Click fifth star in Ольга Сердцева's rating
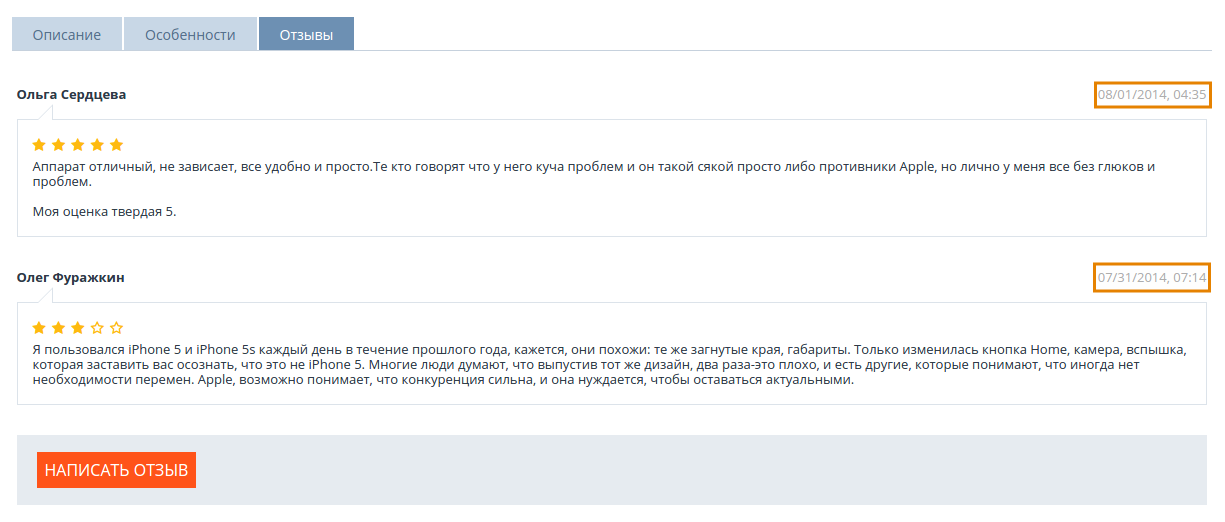This screenshot has width=1225, height=522. 116,145
